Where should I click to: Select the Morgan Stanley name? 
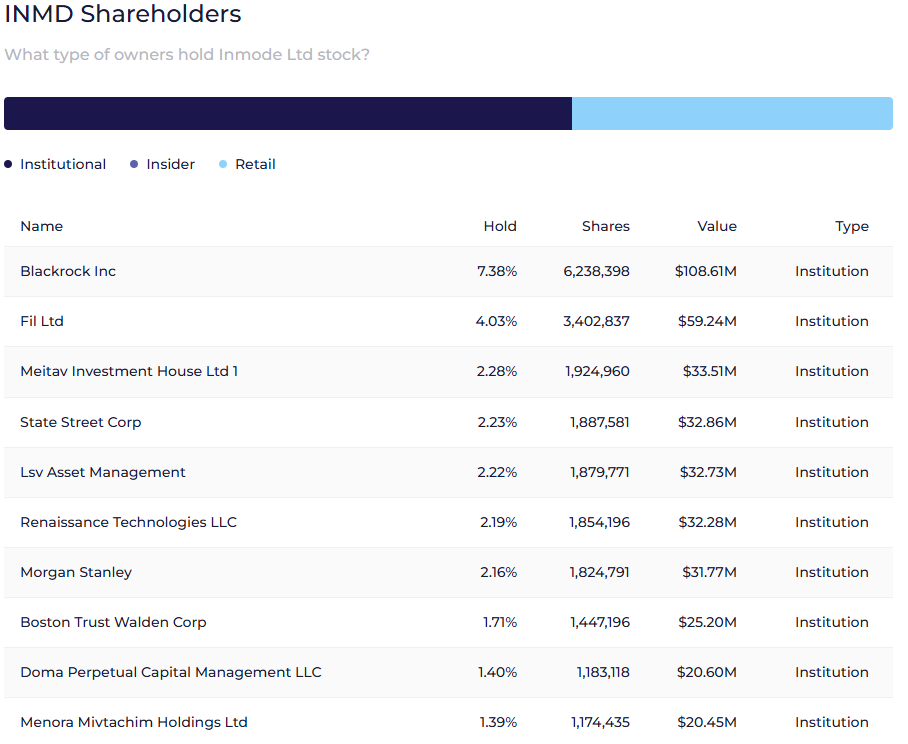coord(76,572)
